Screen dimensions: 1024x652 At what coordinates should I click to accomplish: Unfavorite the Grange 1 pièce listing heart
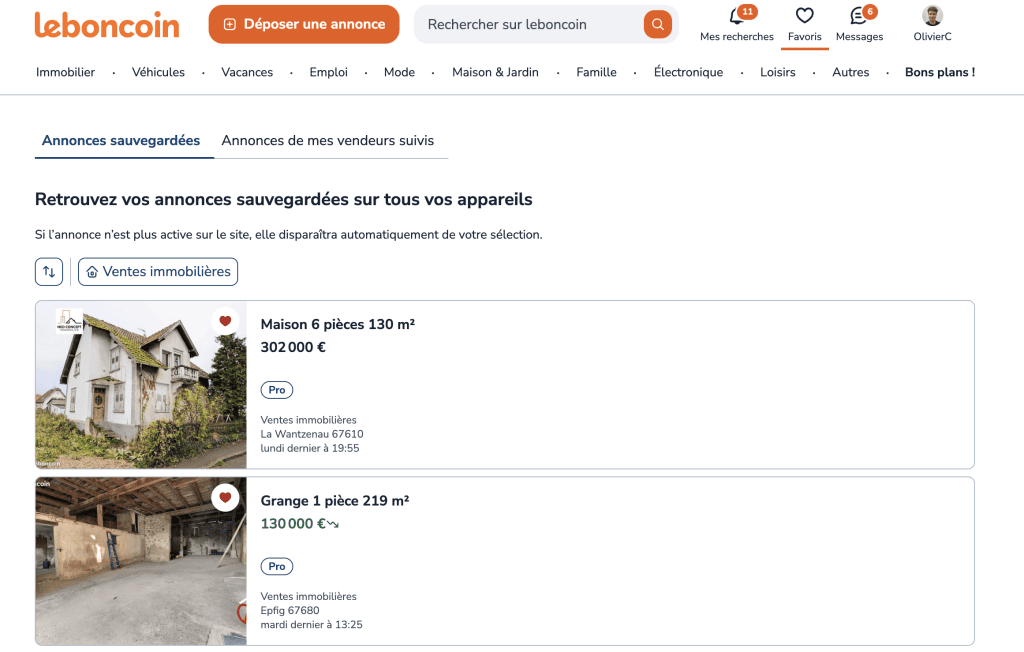(225, 497)
